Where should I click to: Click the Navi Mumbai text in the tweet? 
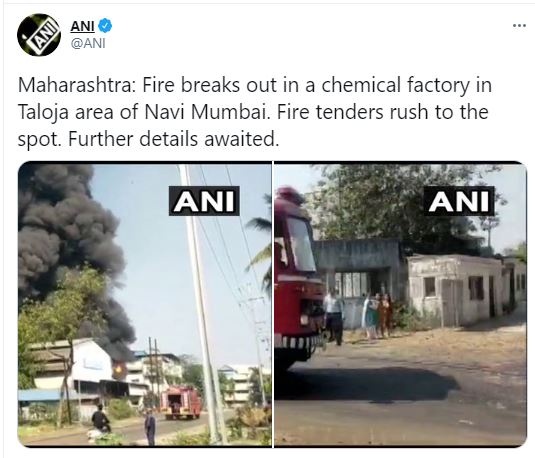[205, 112]
